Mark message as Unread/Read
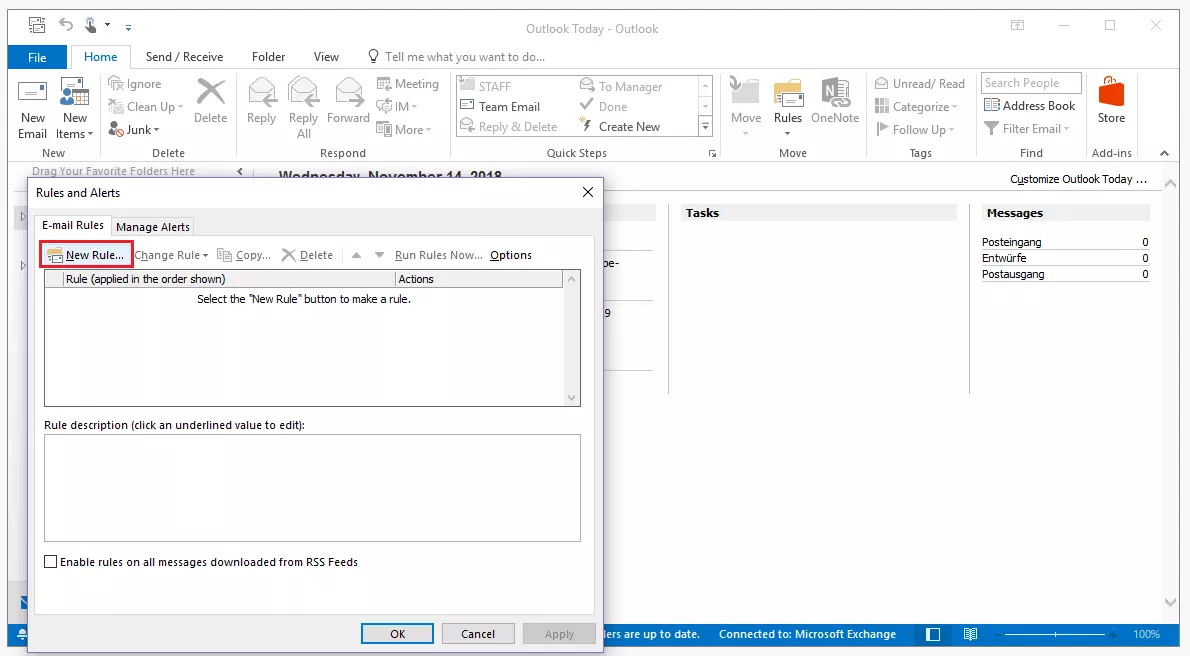Viewport: 1190px width, 656px height. click(x=918, y=83)
